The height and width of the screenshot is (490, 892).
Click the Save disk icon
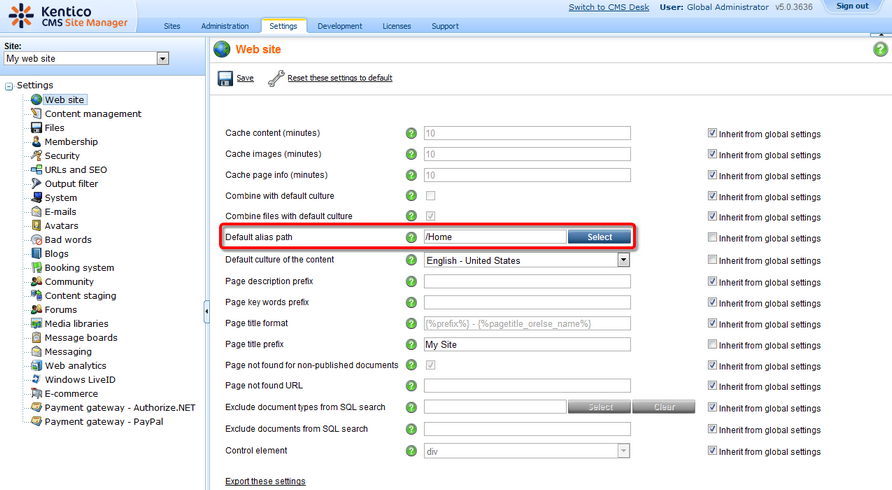click(x=224, y=78)
